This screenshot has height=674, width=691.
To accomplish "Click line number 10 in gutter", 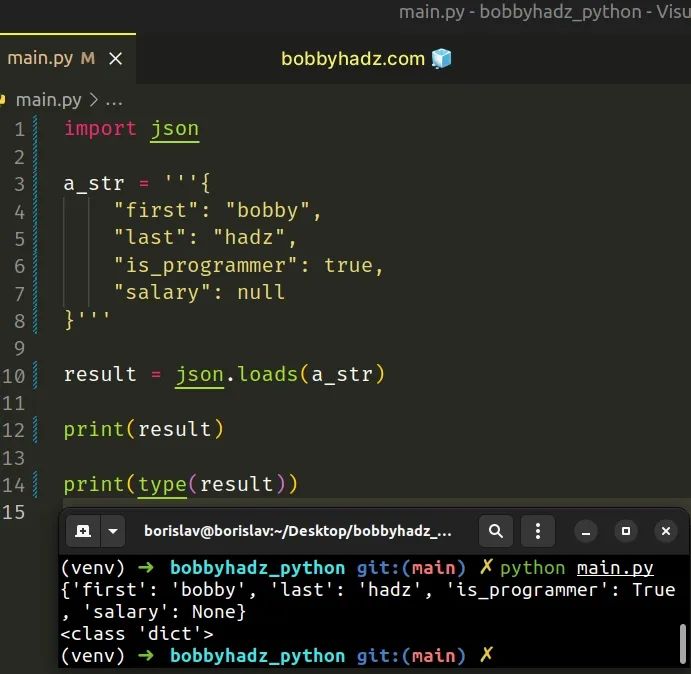I will pos(14,376).
